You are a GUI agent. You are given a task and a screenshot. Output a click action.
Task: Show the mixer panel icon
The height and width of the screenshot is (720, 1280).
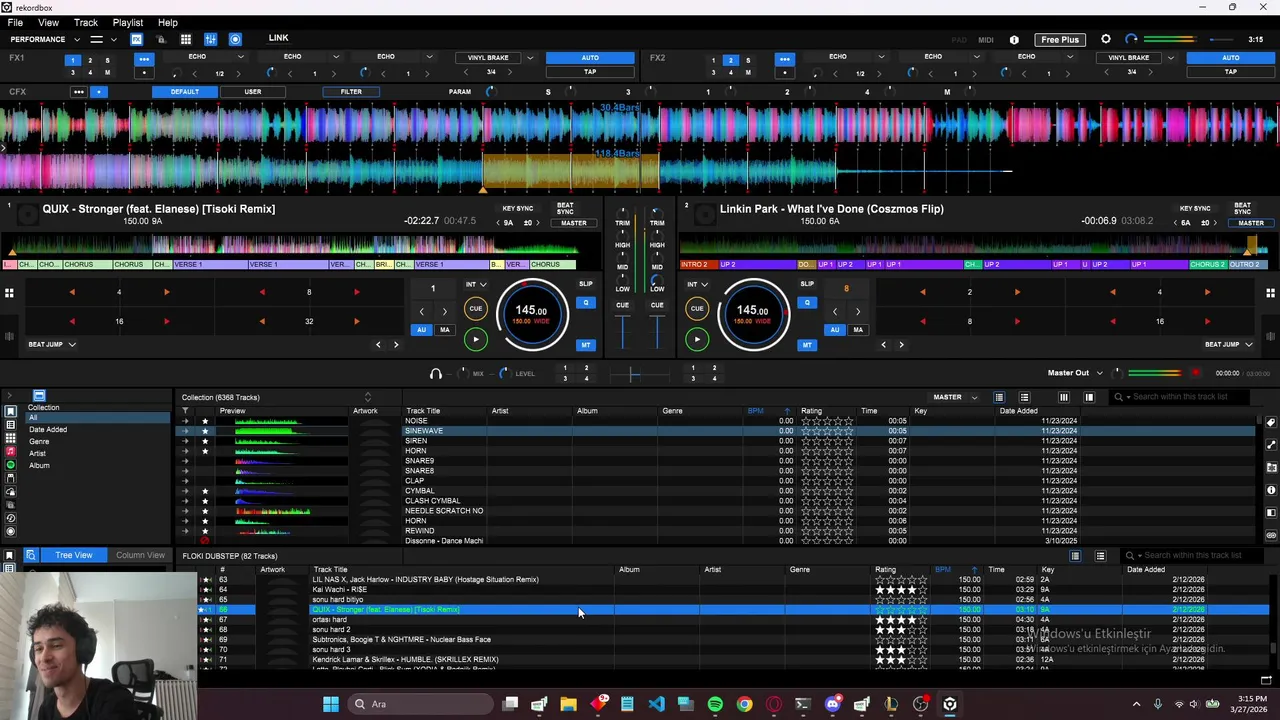coord(210,39)
